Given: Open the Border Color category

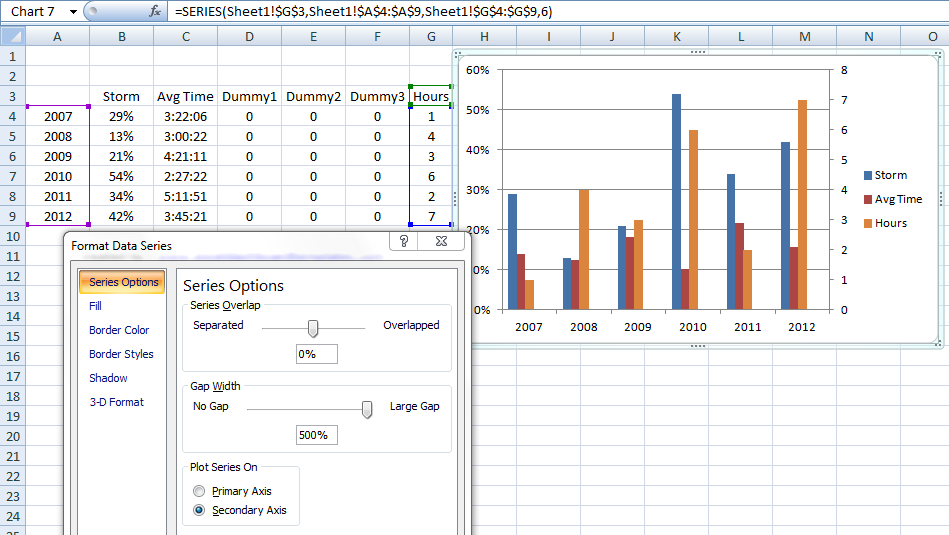Looking at the screenshot, I should pyautogui.click(x=119, y=330).
